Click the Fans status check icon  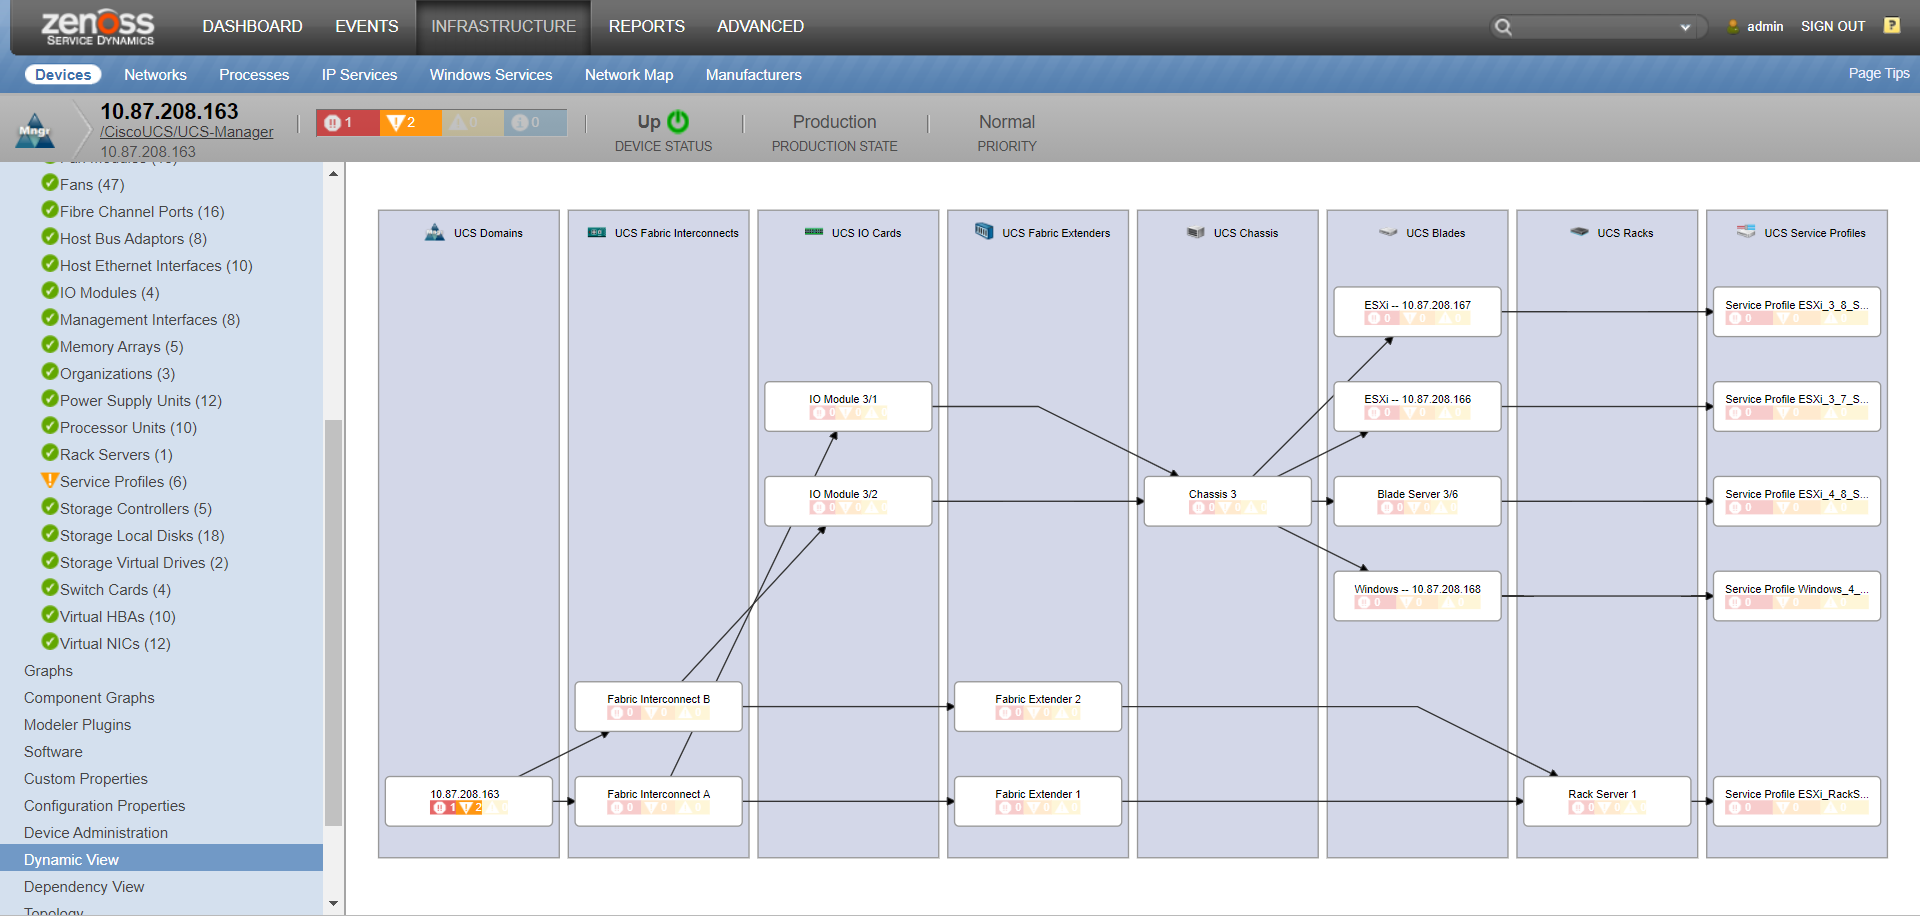click(x=50, y=182)
